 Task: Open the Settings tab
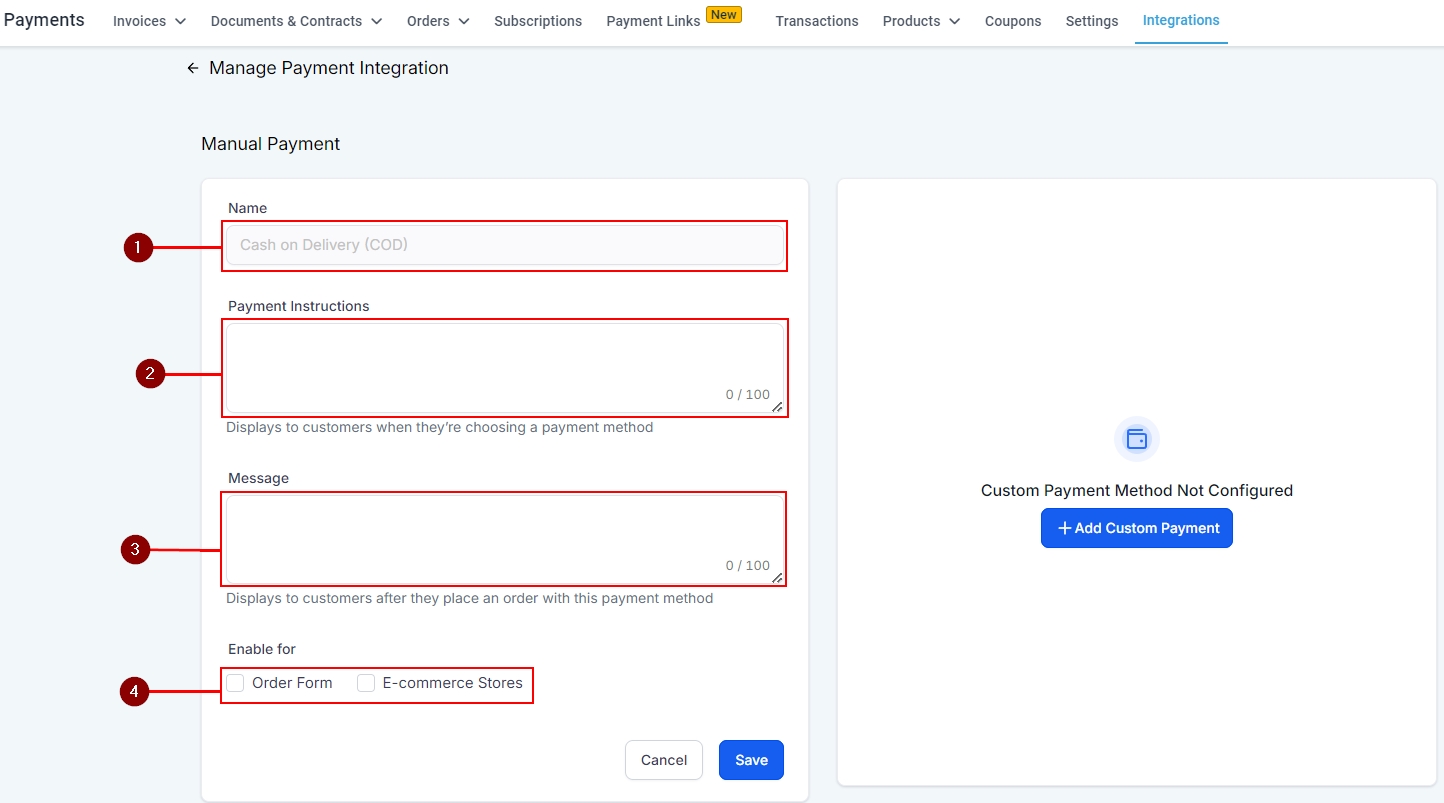[x=1092, y=21]
